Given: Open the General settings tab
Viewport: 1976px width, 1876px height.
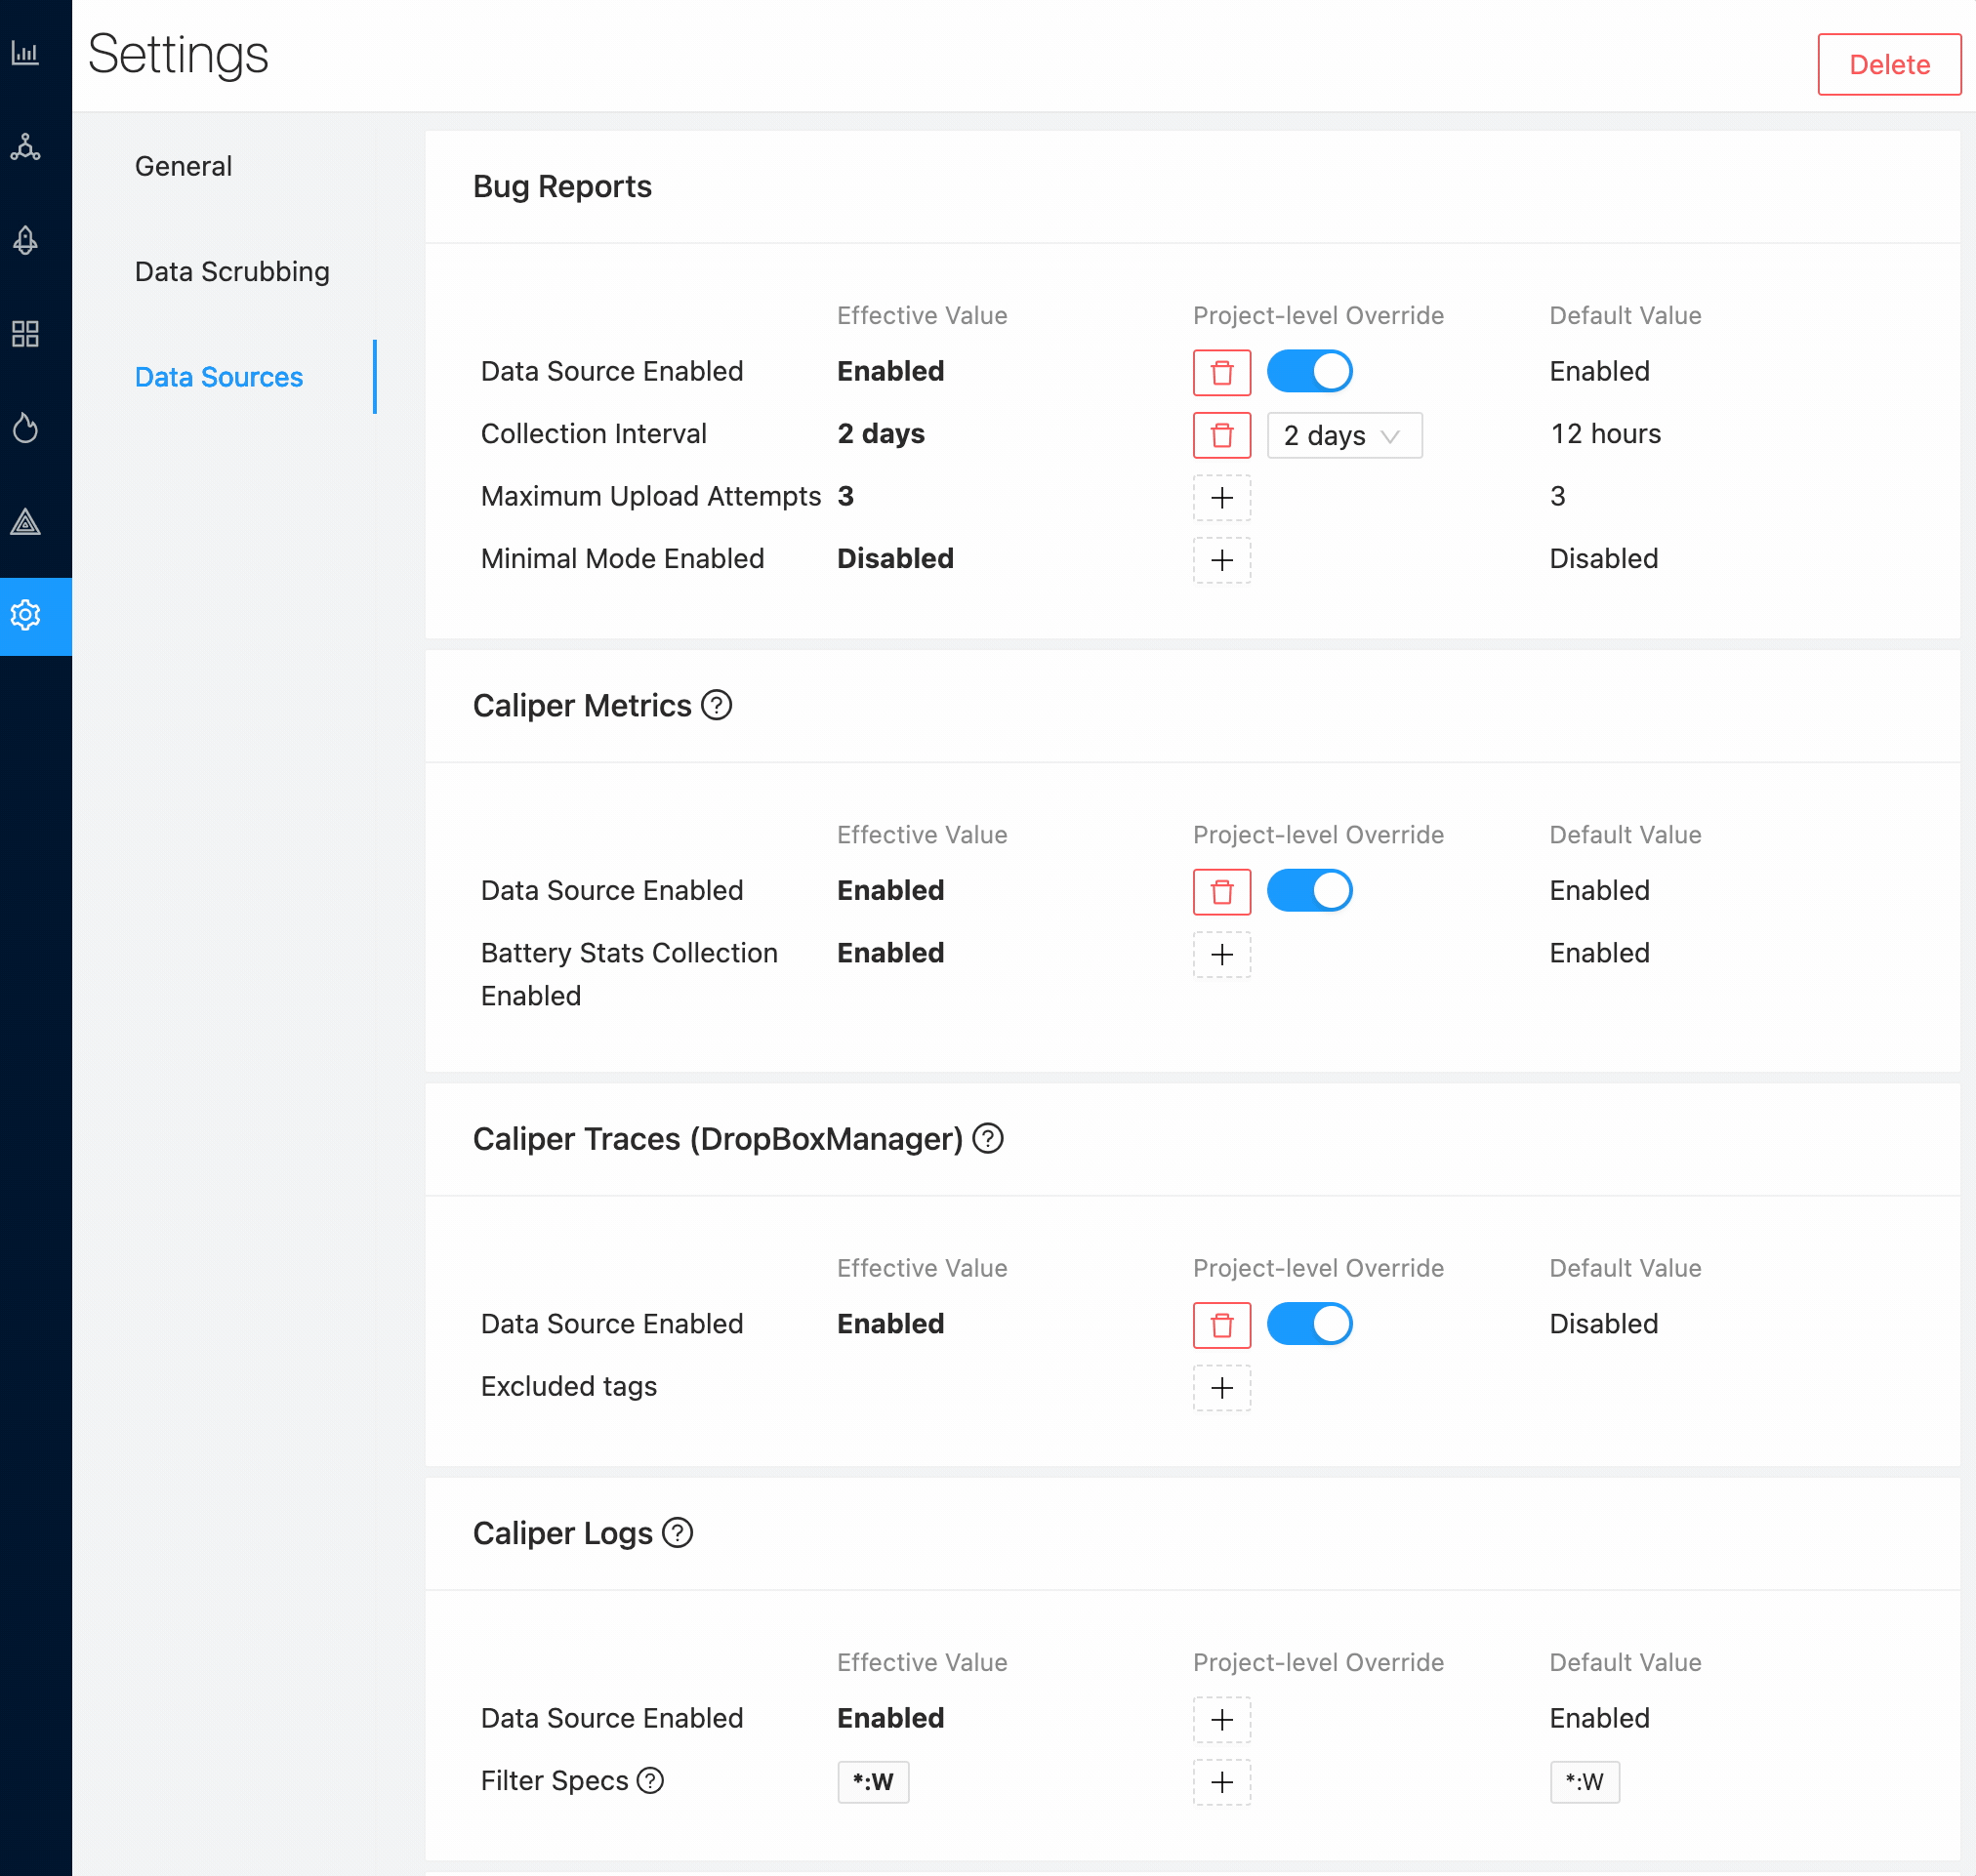Looking at the screenshot, I should 183,166.
